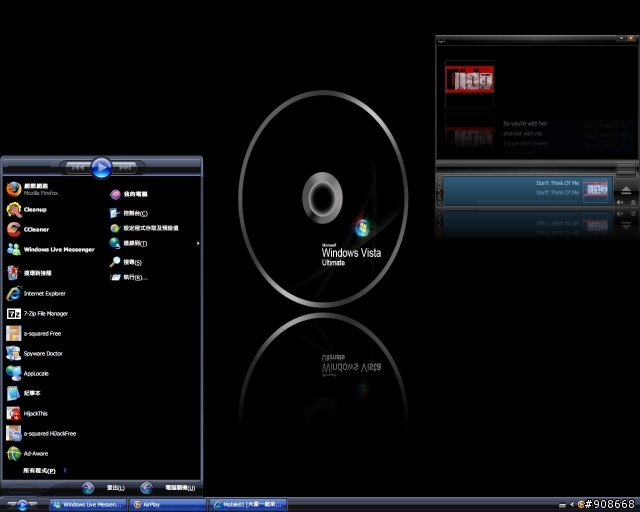Open Search (S) with the magnifier icon
The height and width of the screenshot is (512, 640).
126,262
